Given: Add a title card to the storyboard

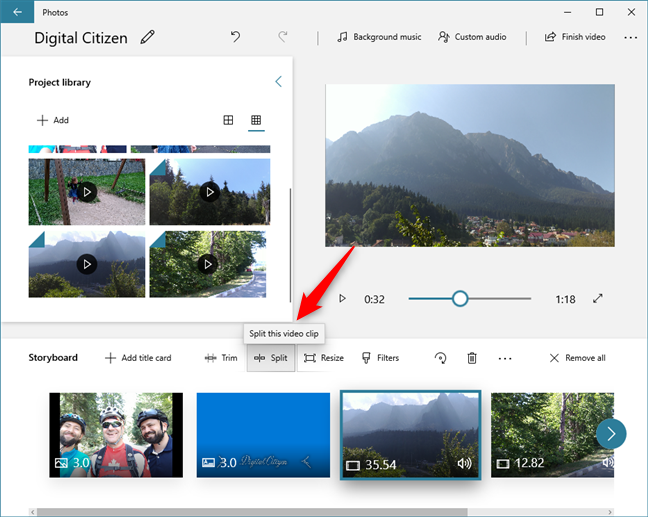Looking at the screenshot, I should [138, 358].
